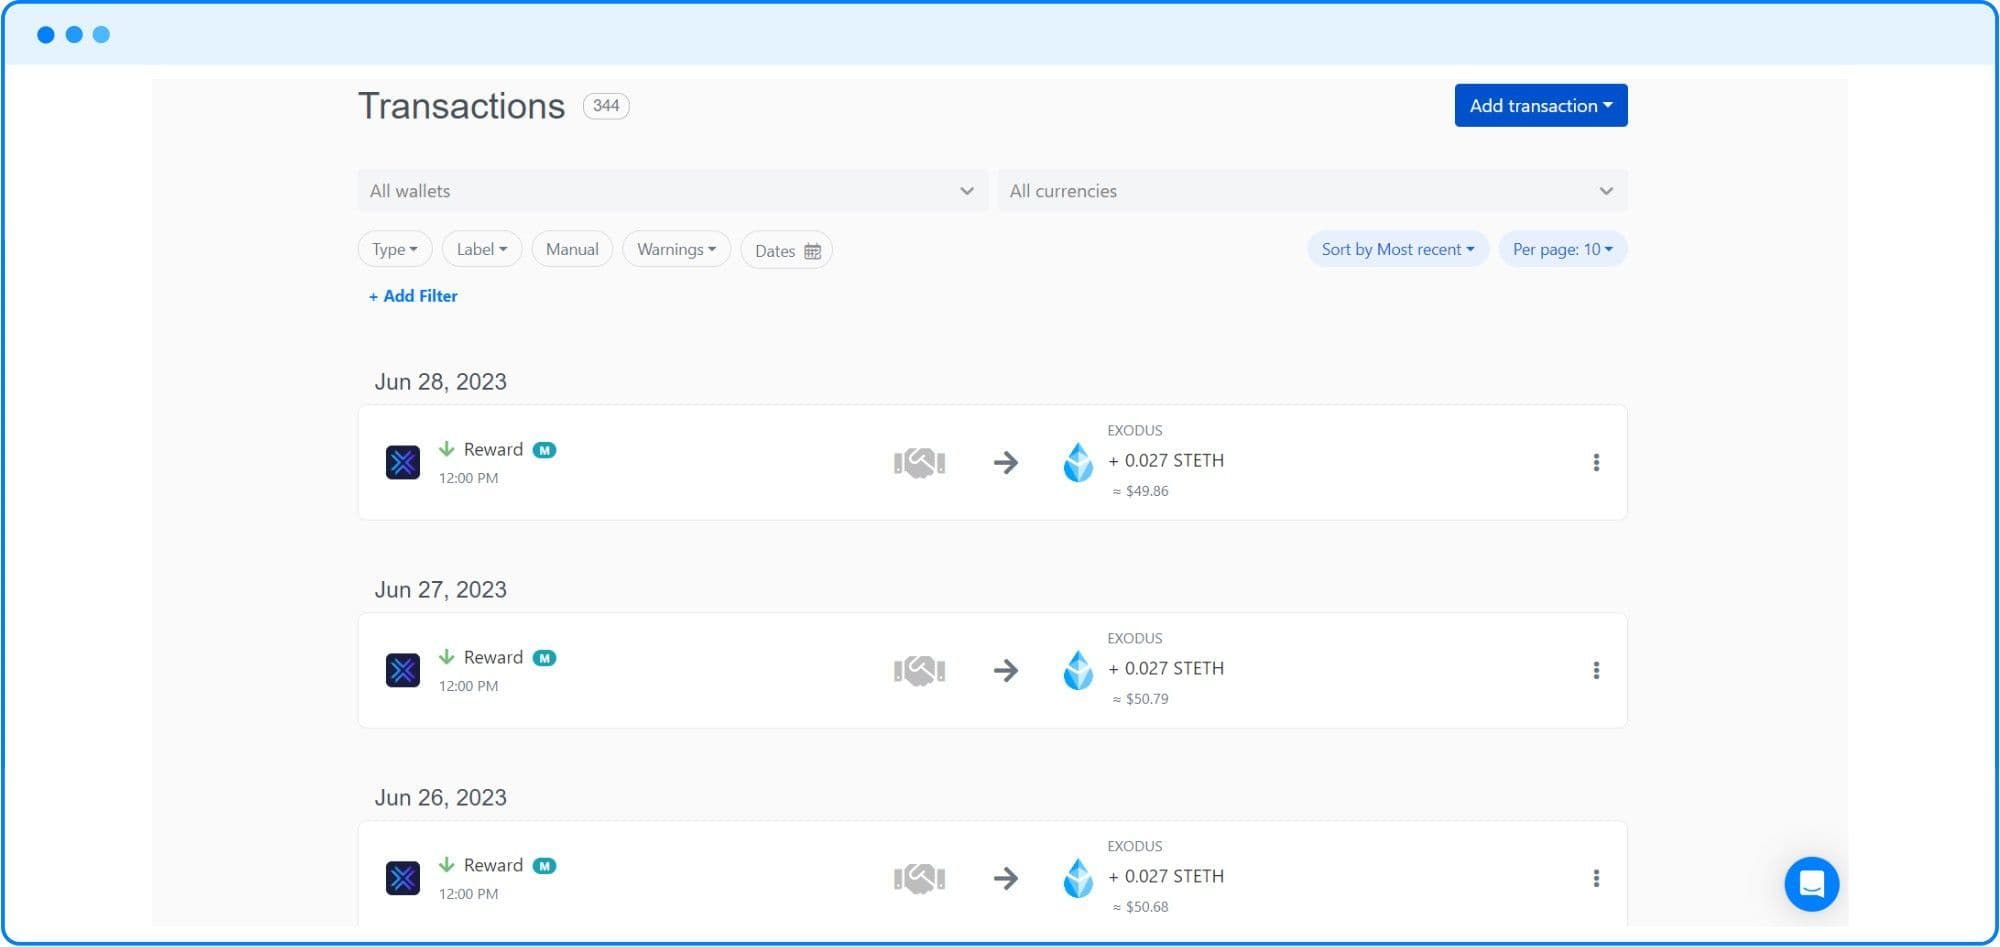The image size is (2000, 947).
Task: Click EXODUS label on Jun 27 transaction
Action: pyautogui.click(x=1135, y=639)
